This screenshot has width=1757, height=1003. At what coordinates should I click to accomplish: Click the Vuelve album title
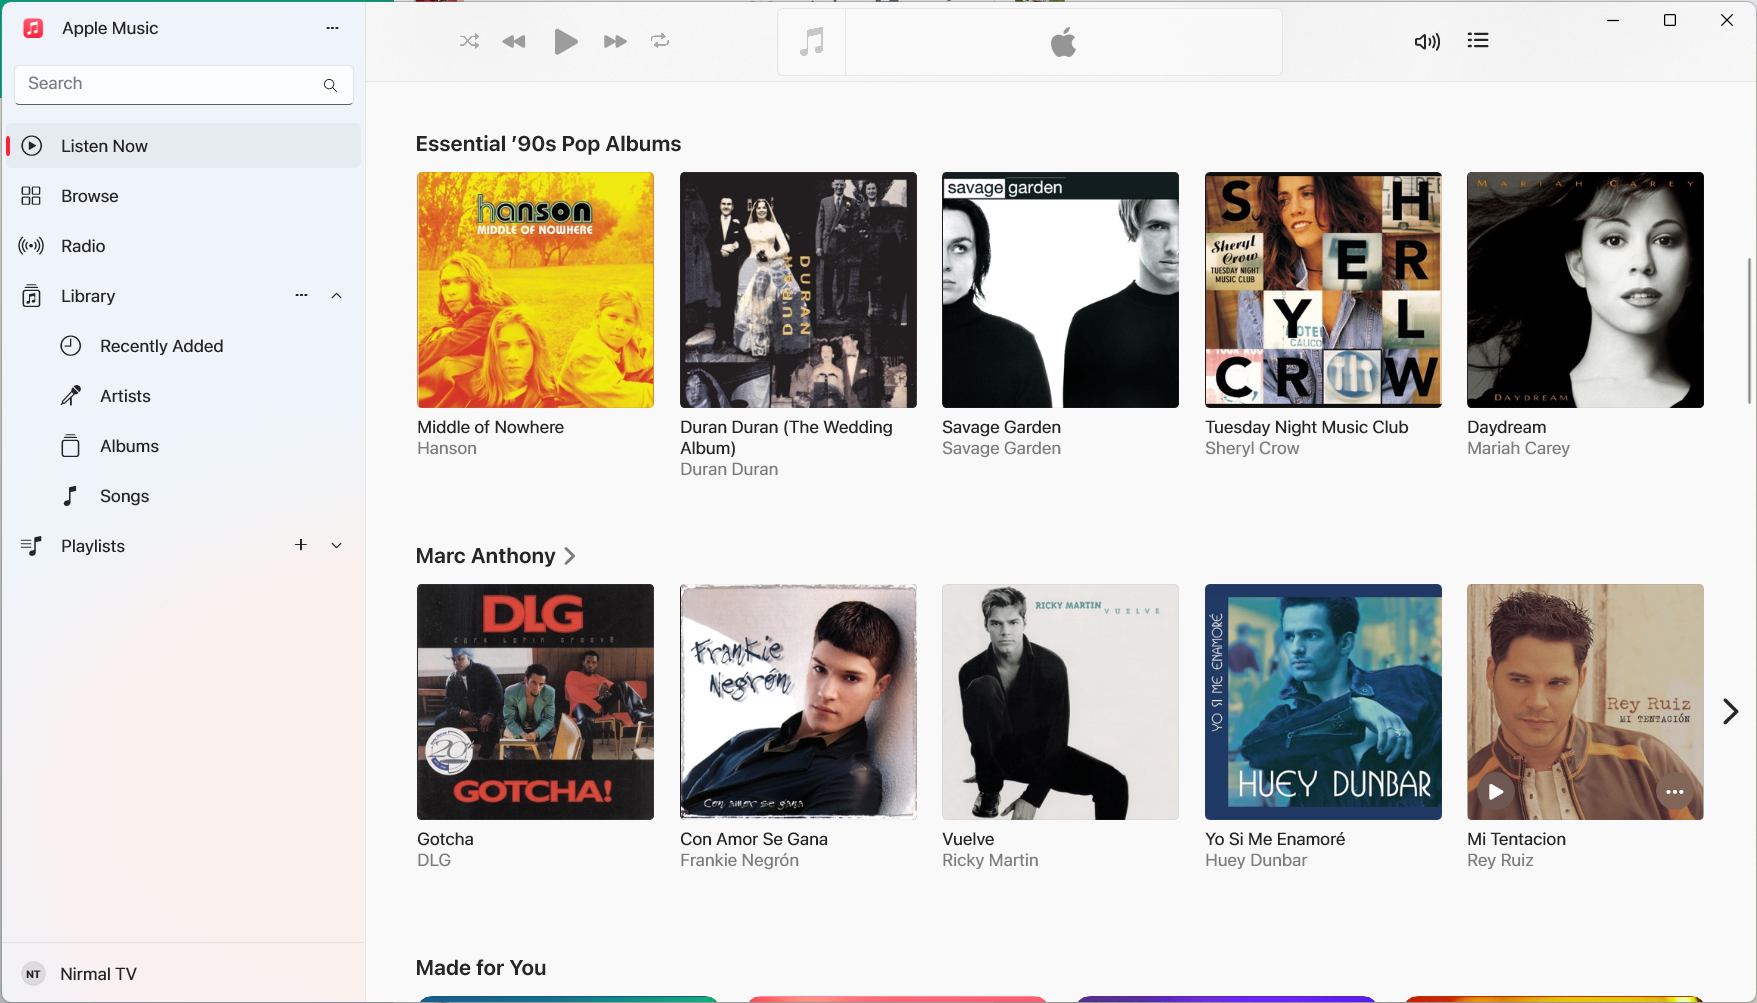[x=968, y=839]
